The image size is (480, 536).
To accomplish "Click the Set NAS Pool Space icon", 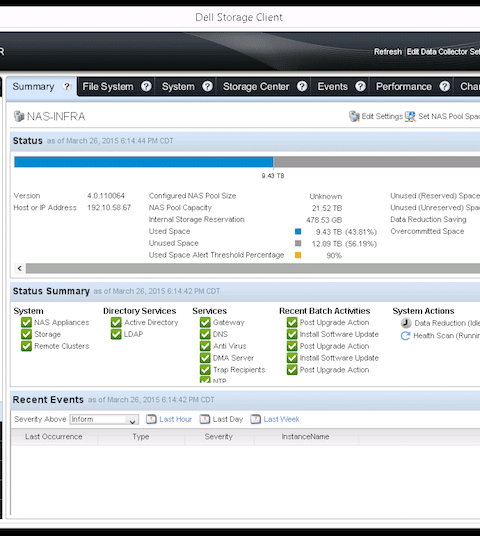I will click(x=410, y=116).
